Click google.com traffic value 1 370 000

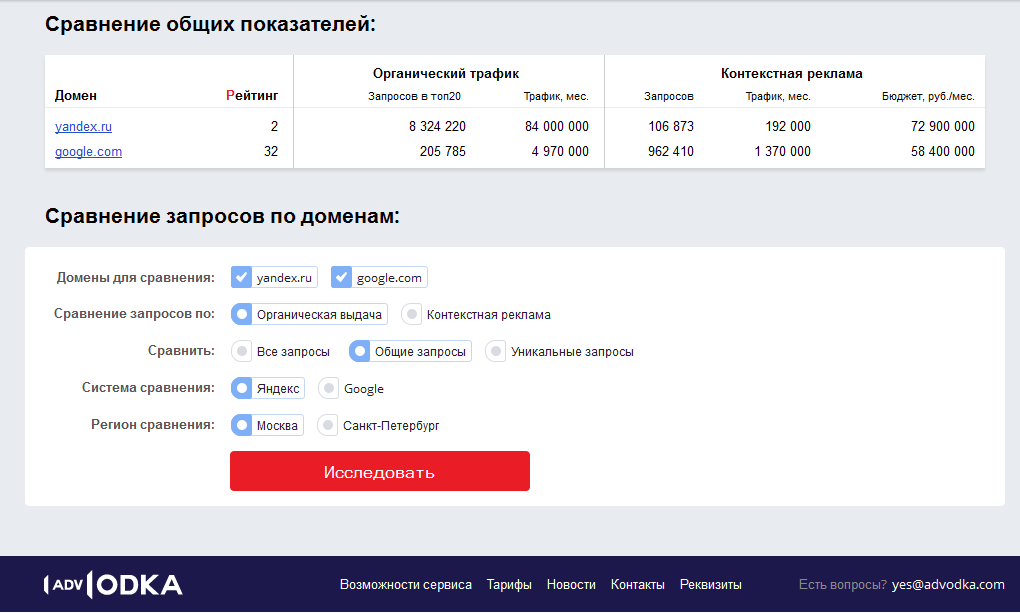783,152
